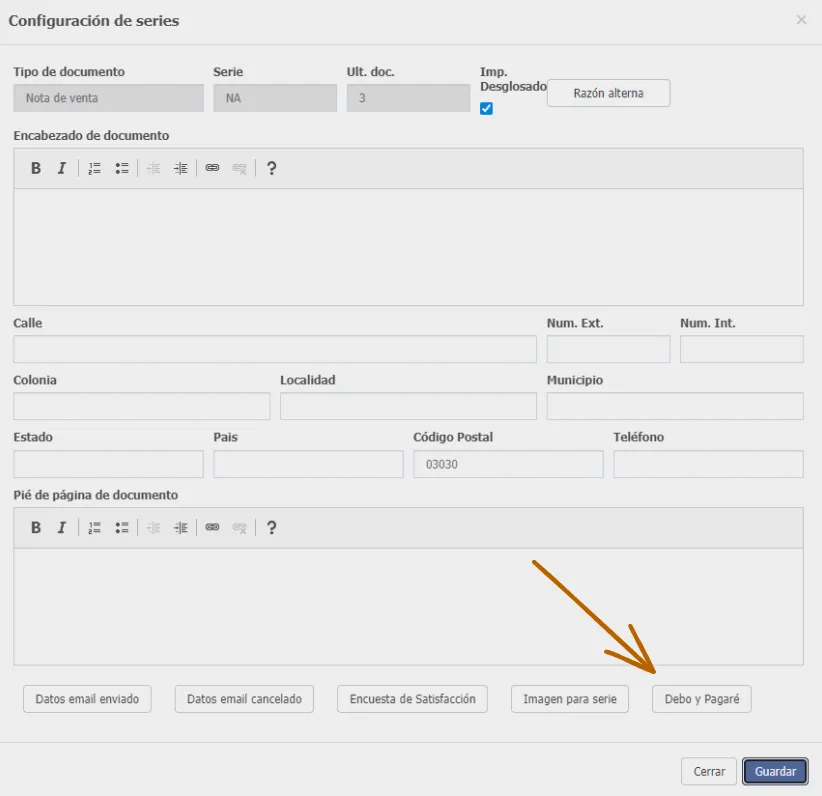Insert numbered list in Pié de página editor
This screenshot has width=822, height=796.
94,528
